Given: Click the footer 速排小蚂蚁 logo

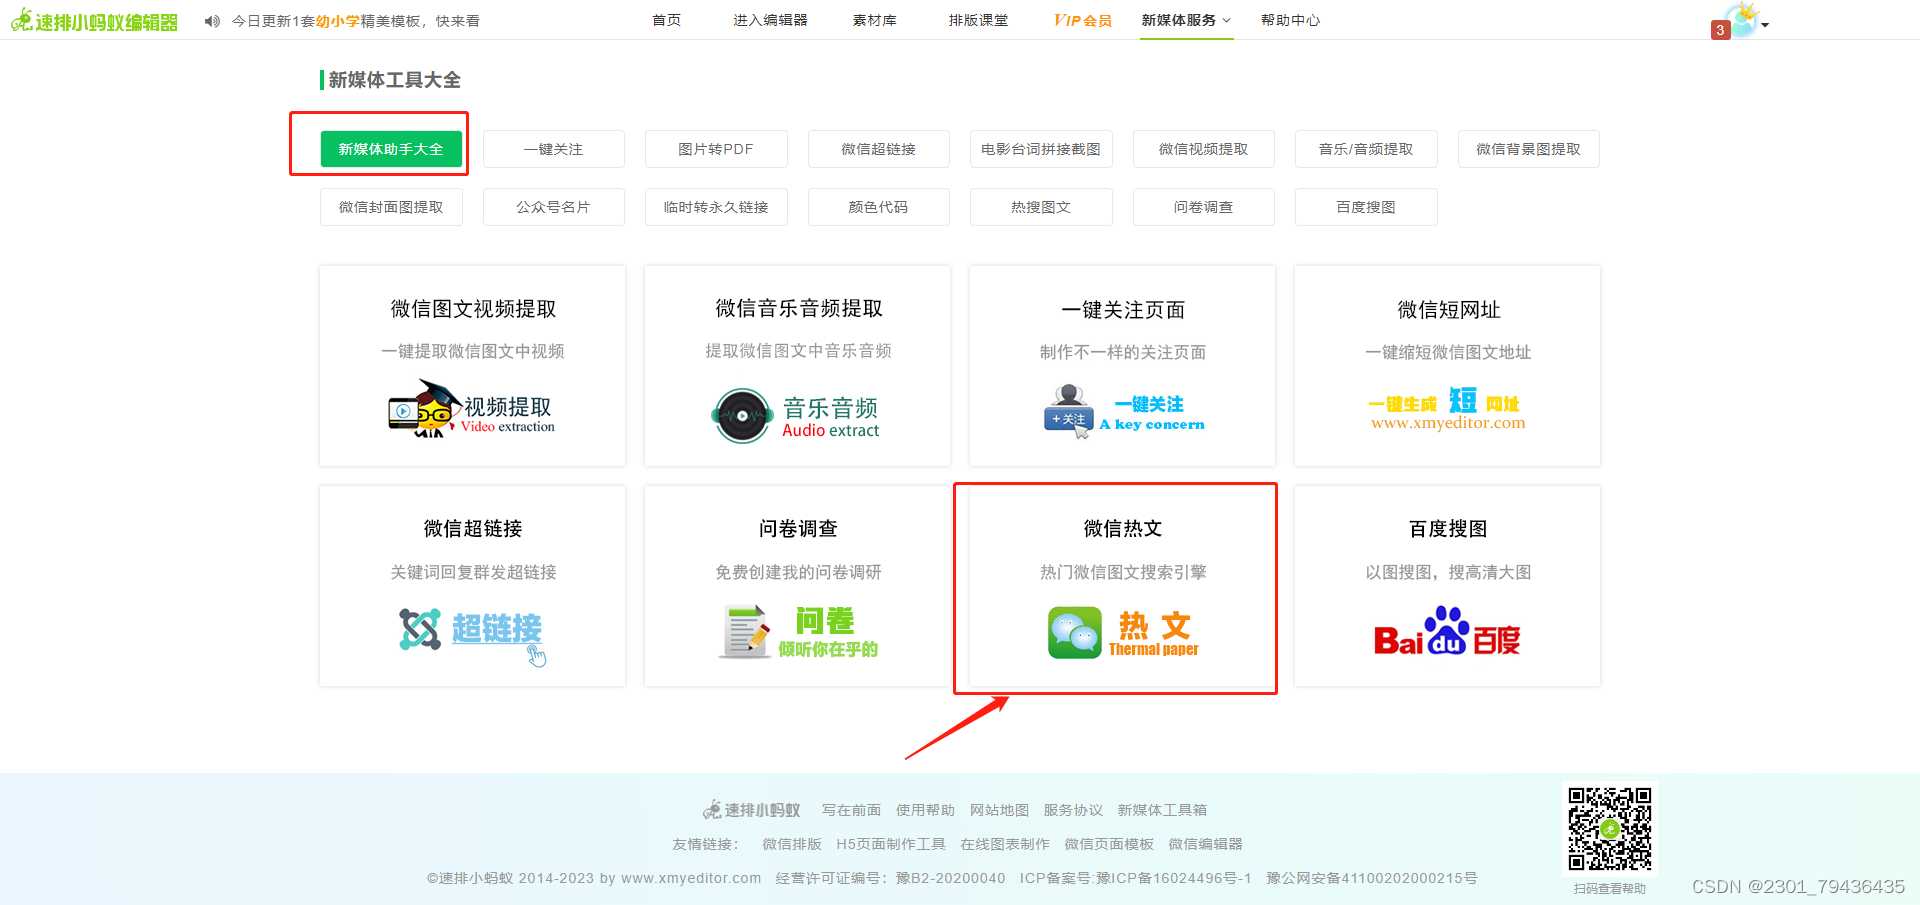Looking at the screenshot, I should [x=752, y=810].
